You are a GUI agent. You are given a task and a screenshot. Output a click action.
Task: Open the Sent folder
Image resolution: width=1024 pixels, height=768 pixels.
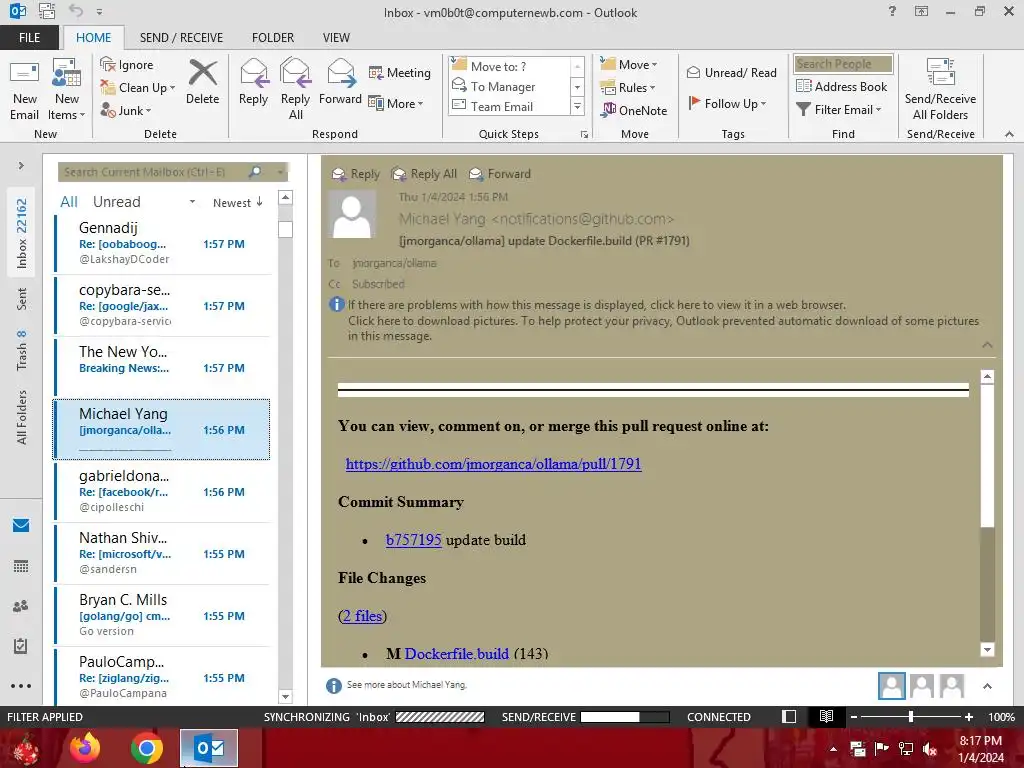pos(22,299)
